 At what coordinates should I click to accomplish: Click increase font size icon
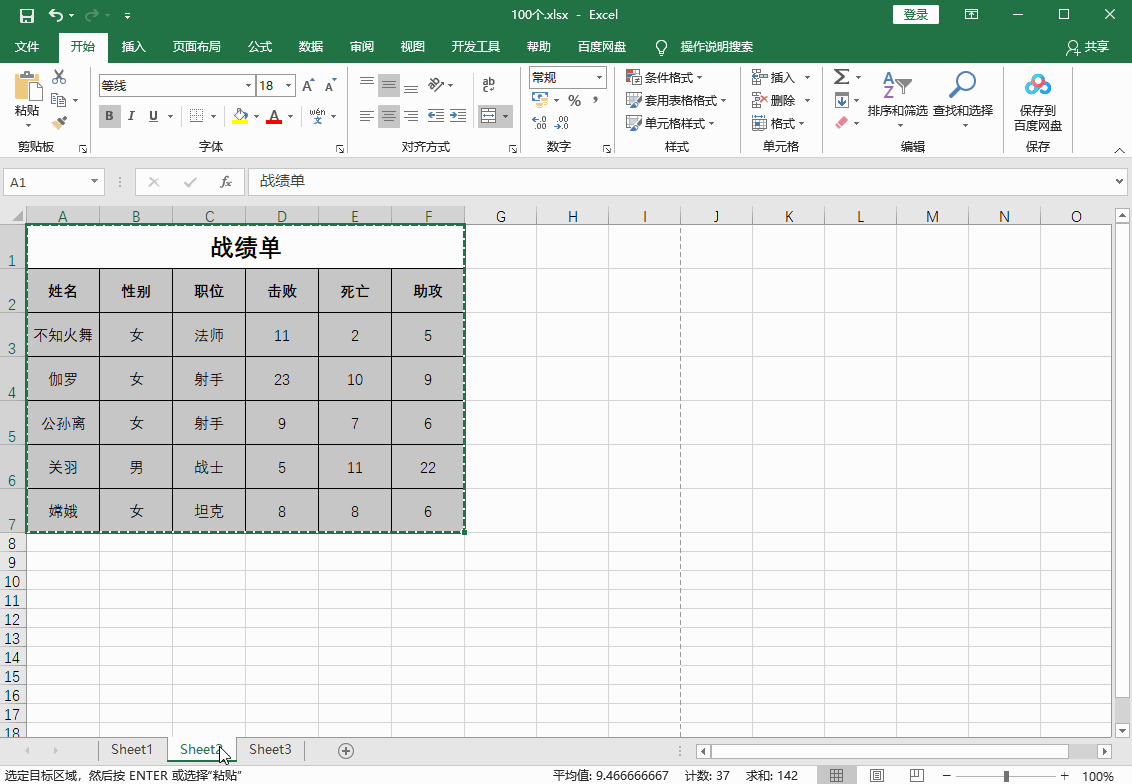[x=309, y=86]
